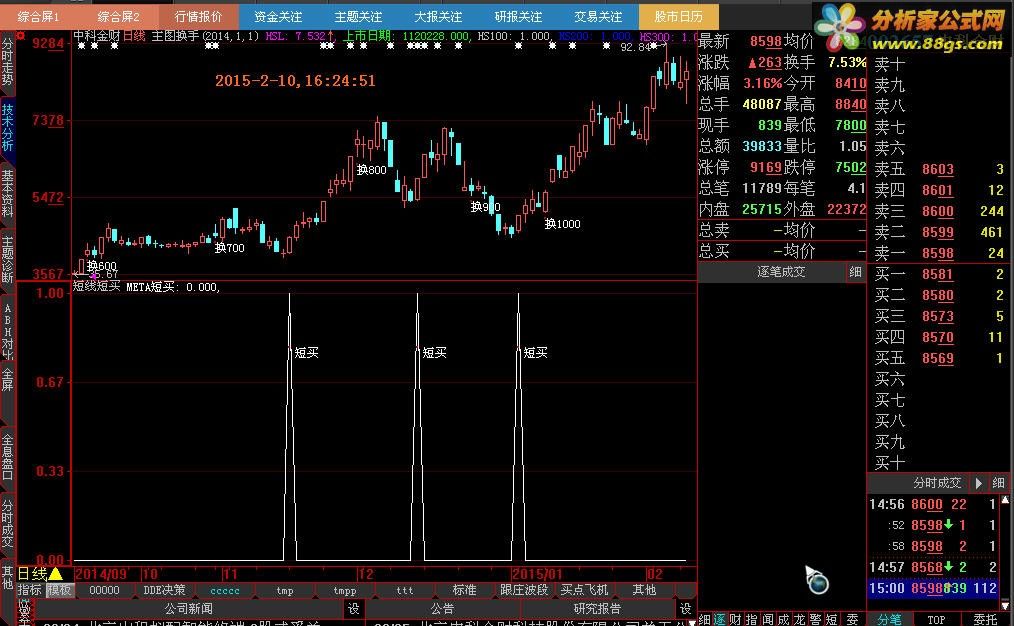Open the 行情报价 tab
This screenshot has width=1014, height=626.
(198, 16)
